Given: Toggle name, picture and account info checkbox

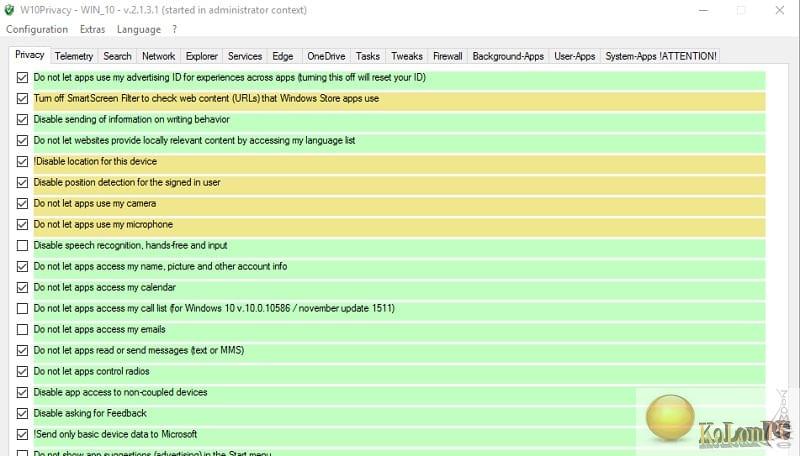Looking at the screenshot, I should click(22, 266).
